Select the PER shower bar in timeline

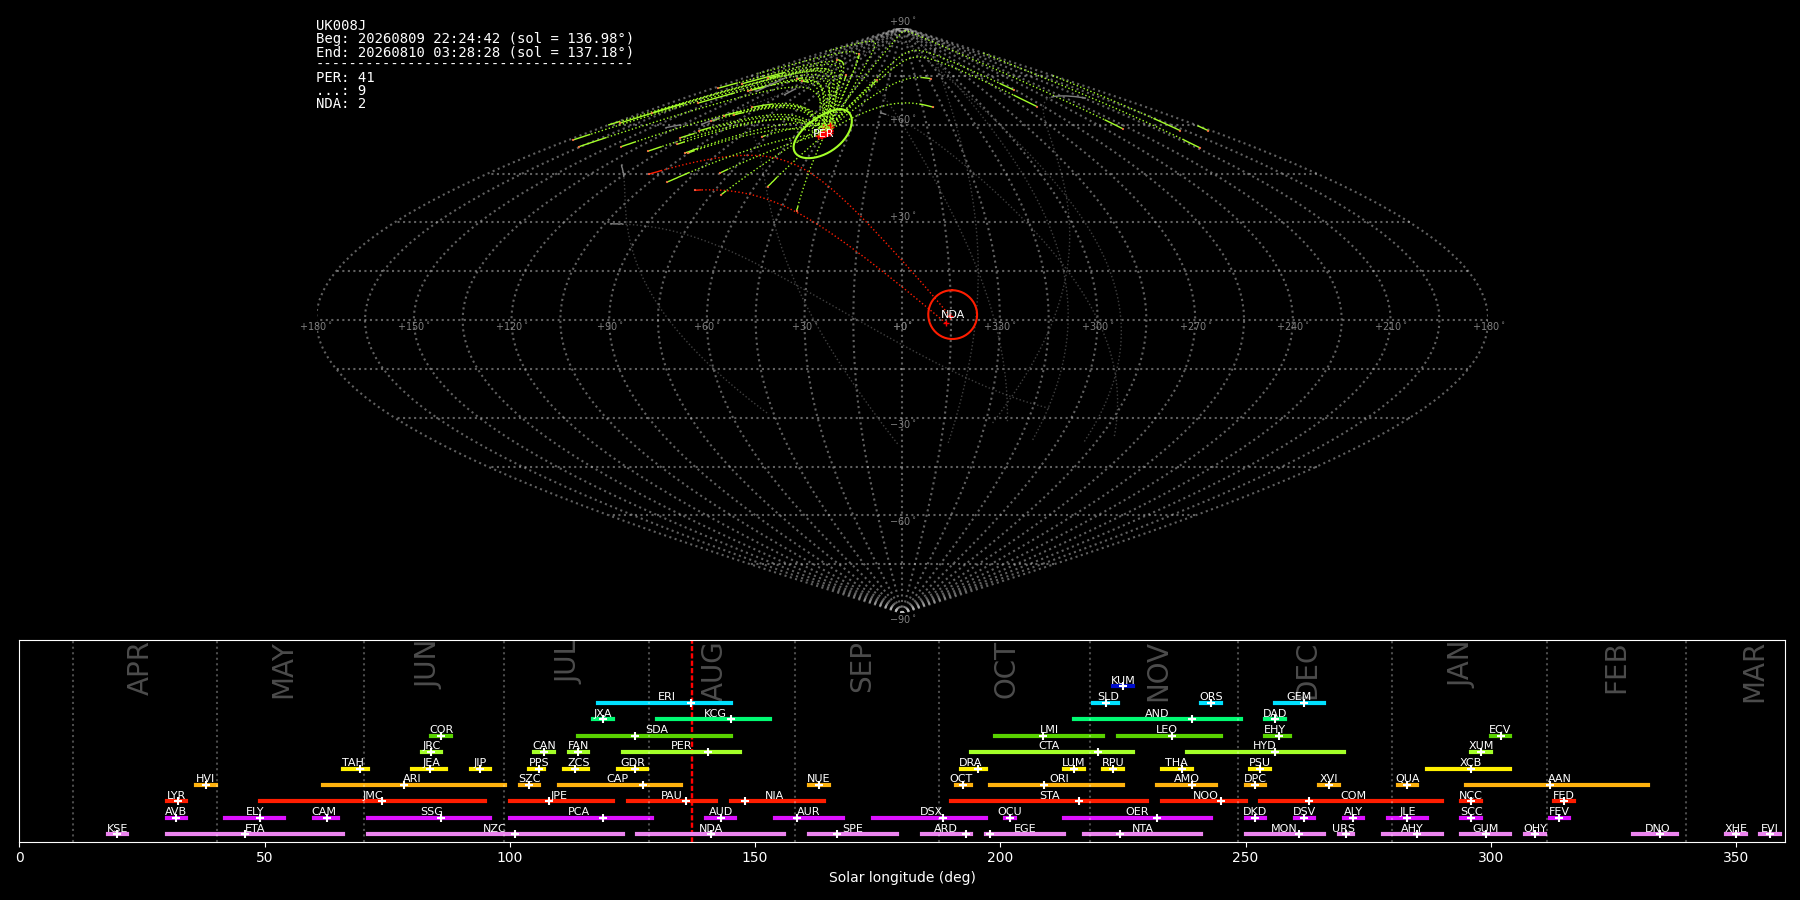coord(681,752)
